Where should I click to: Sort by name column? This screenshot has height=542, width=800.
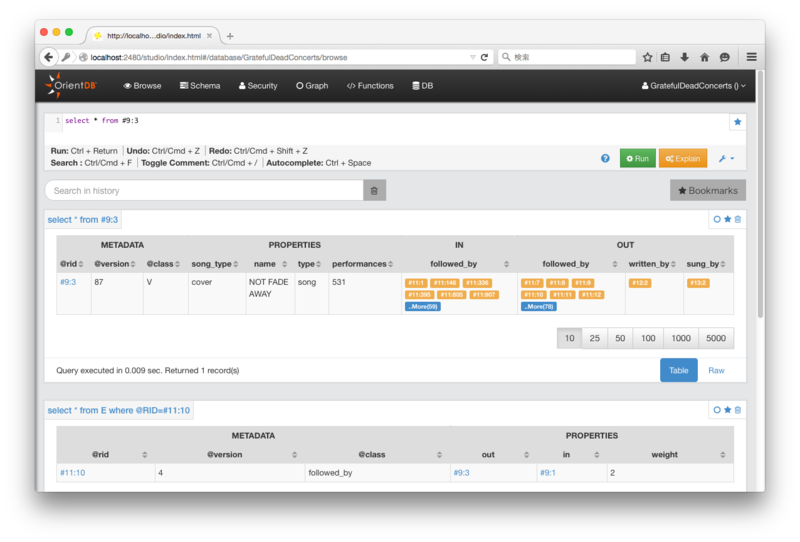271,264
